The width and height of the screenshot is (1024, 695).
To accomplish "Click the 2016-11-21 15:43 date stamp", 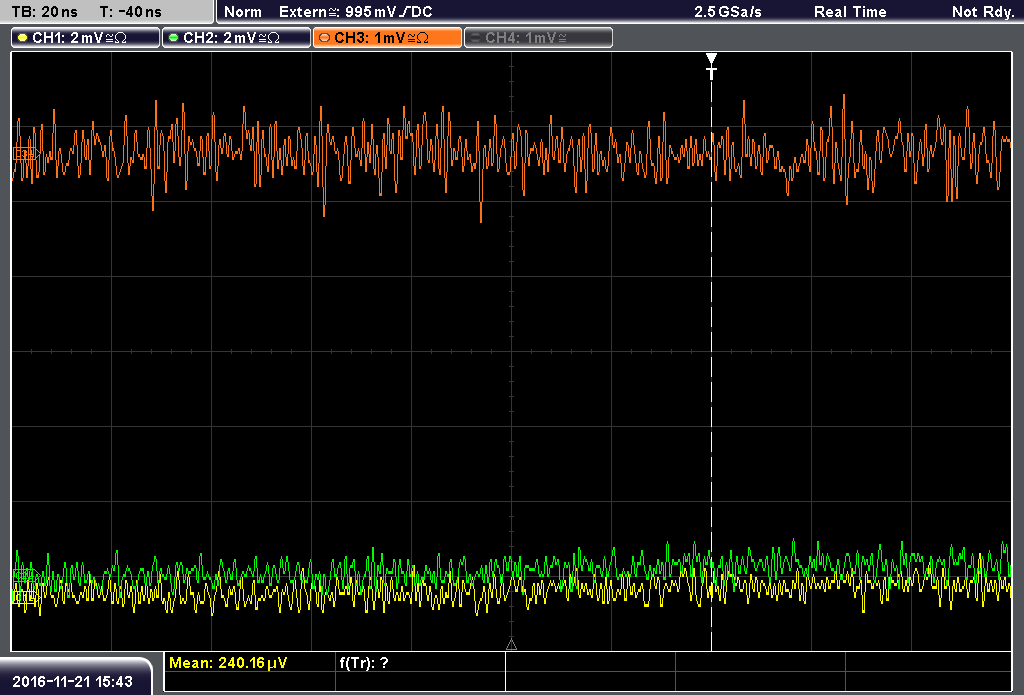I will [72, 681].
